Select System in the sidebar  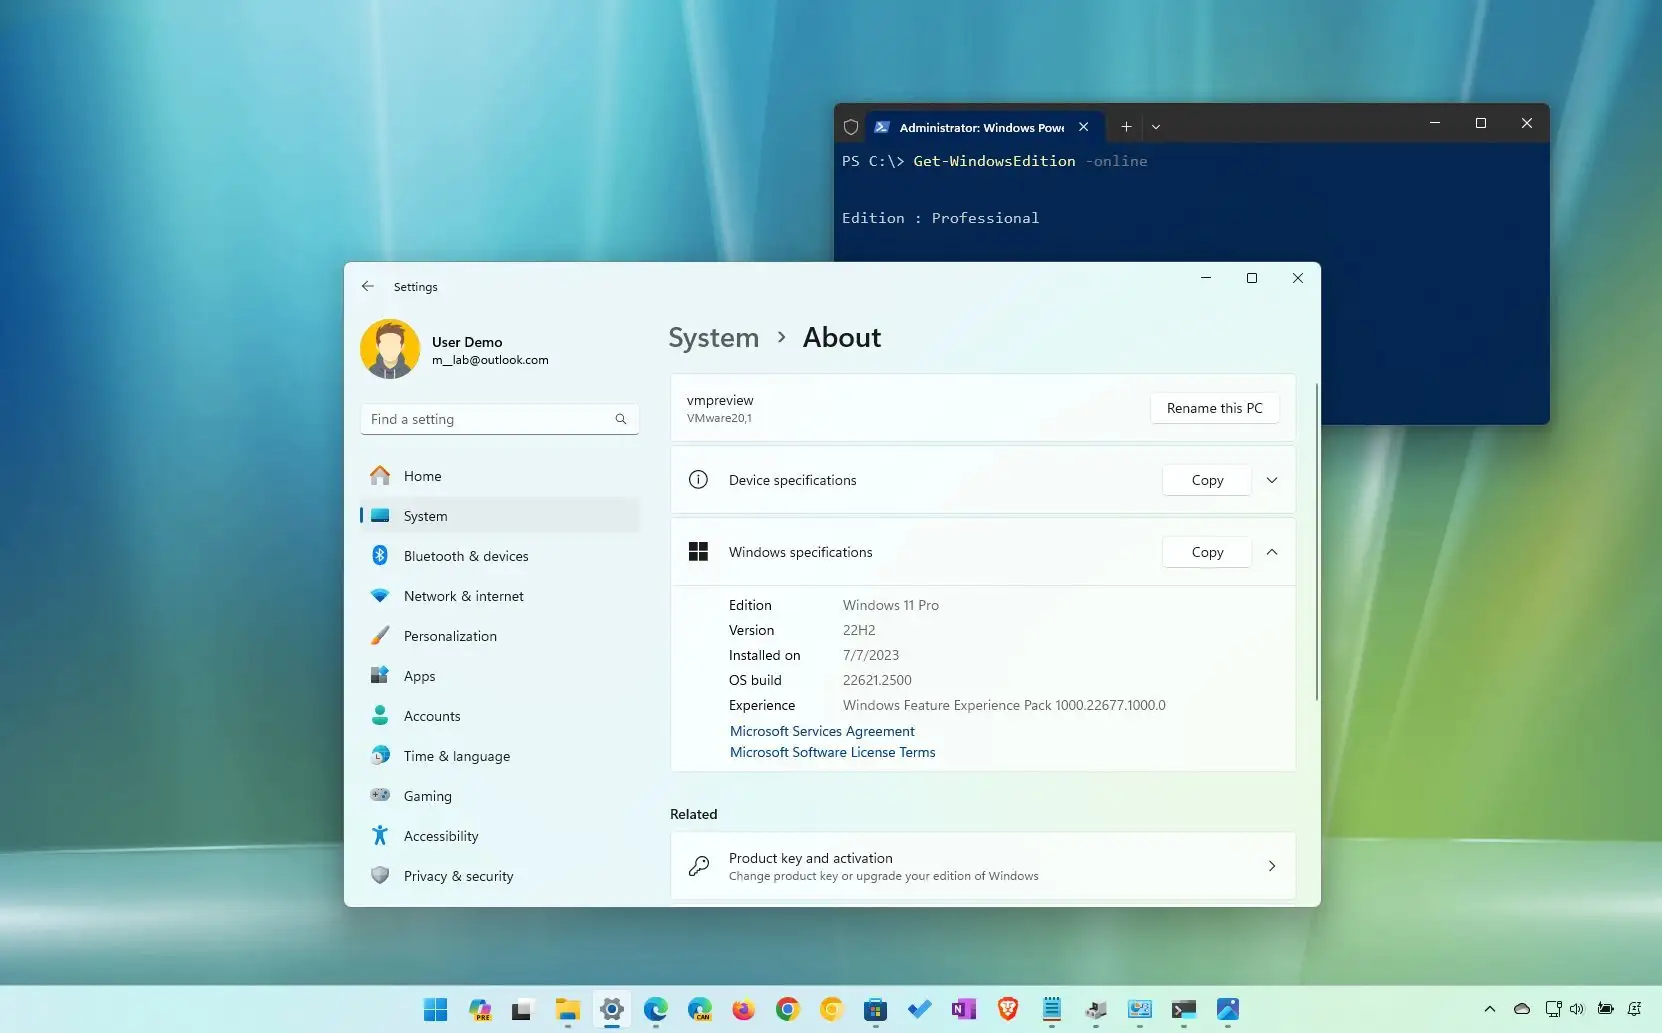pyautogui.click(x=499, y=516)
